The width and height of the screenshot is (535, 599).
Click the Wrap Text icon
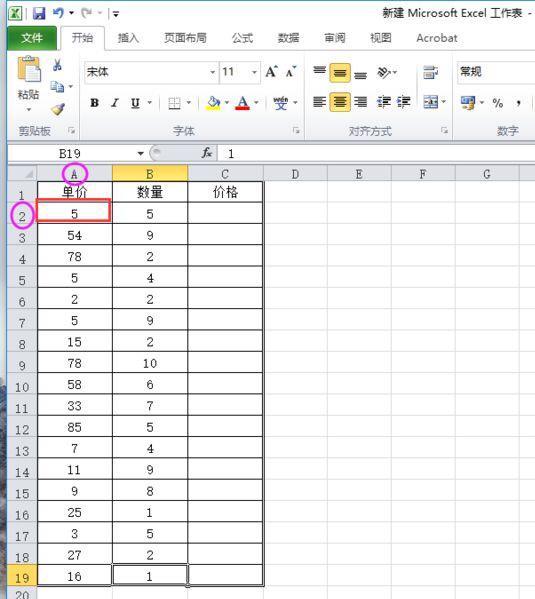tap(430, 72)
